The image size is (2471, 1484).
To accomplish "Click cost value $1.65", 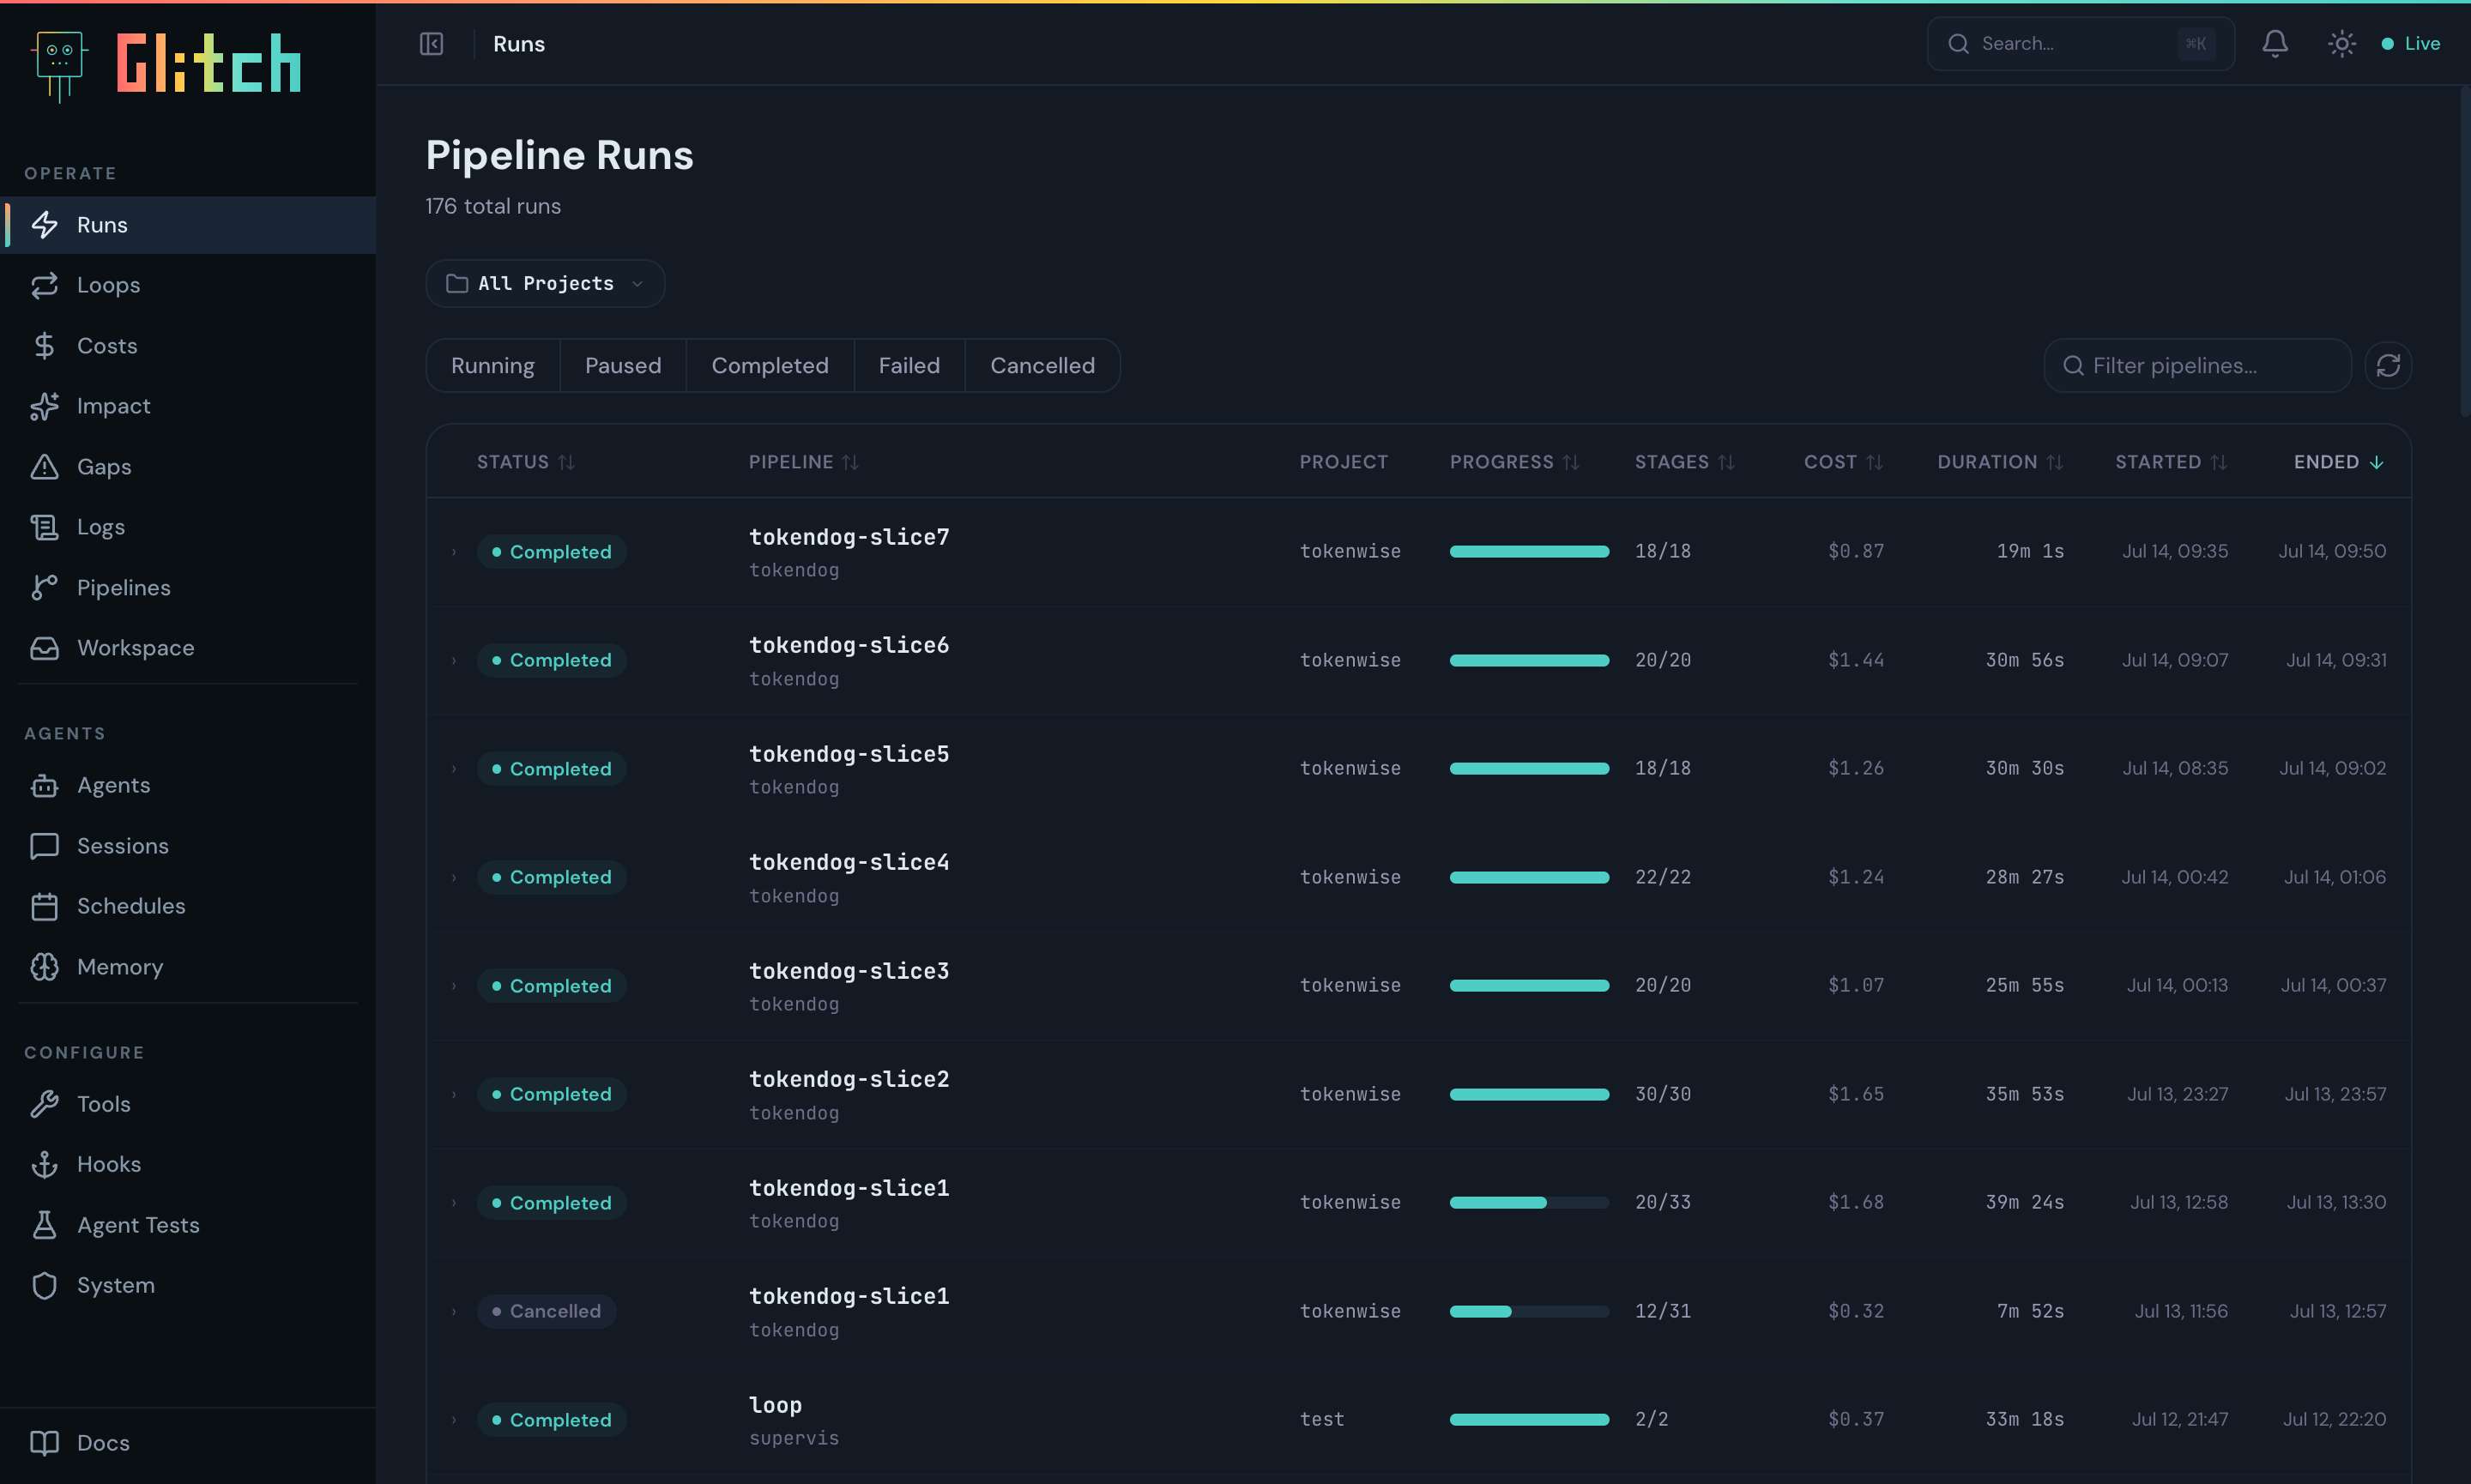I will (1856, 1095).
